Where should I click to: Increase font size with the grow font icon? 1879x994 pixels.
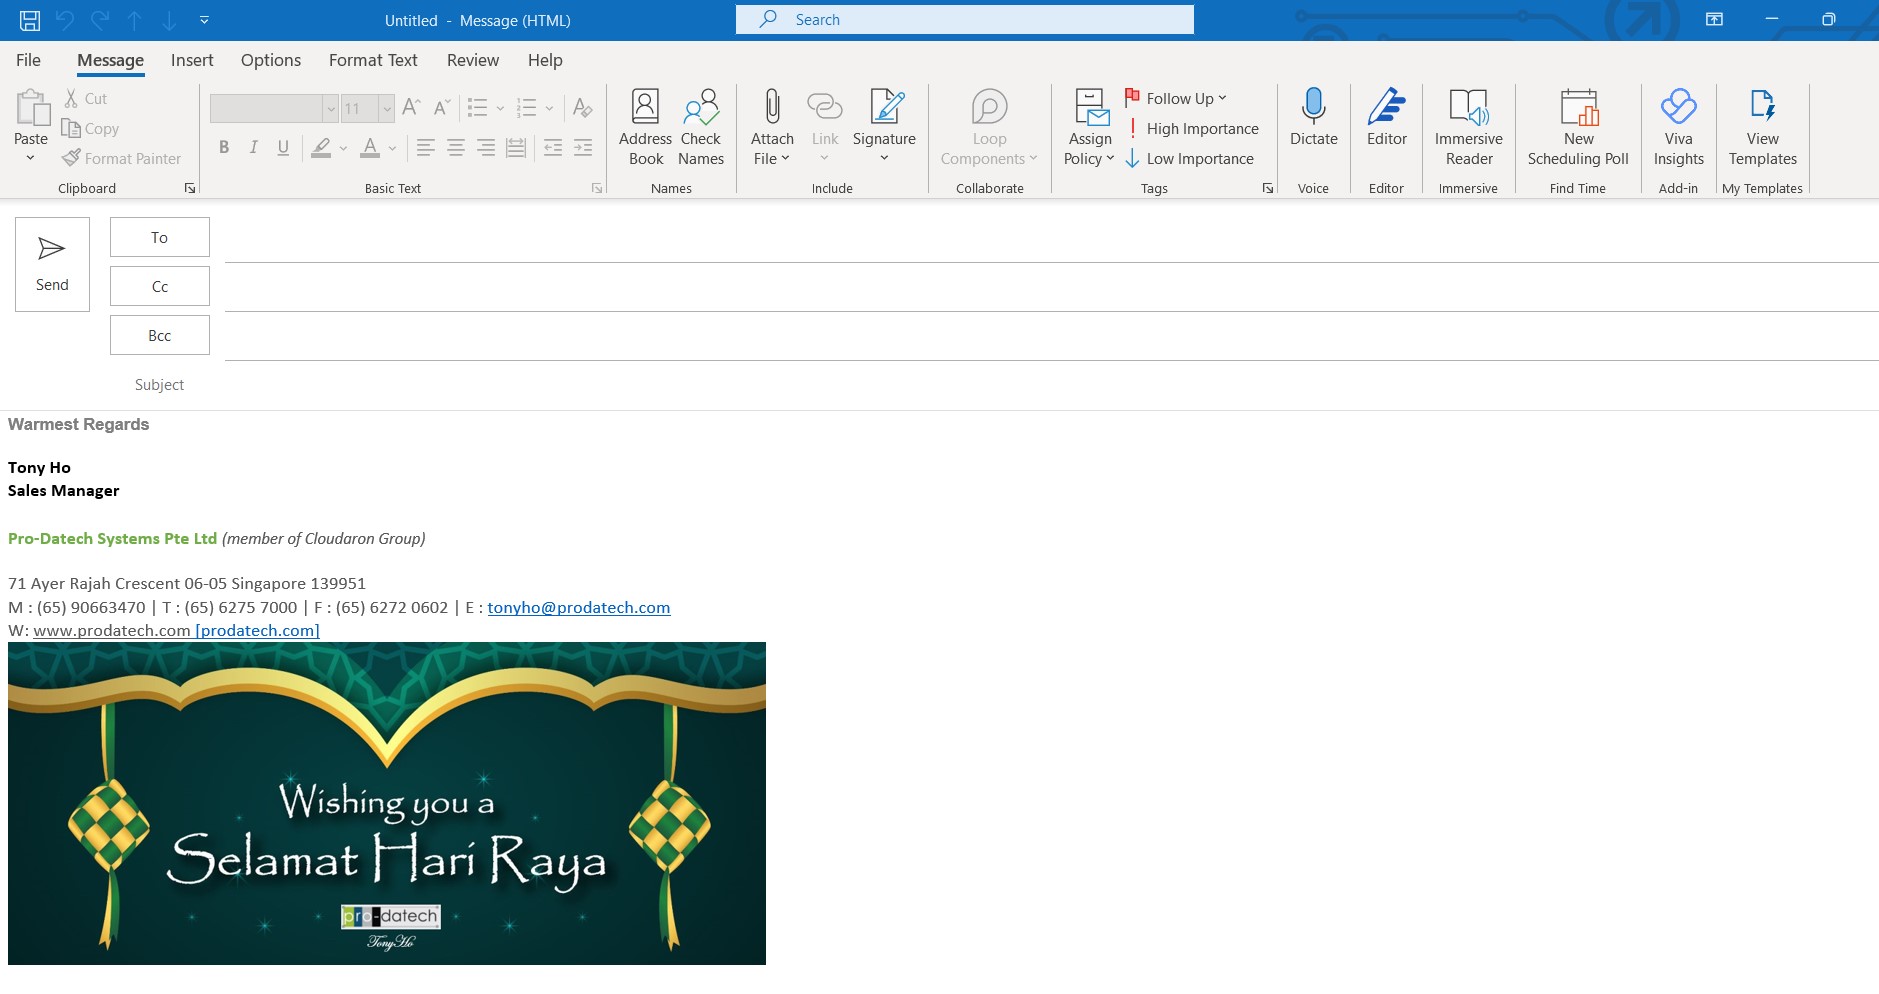411,107
